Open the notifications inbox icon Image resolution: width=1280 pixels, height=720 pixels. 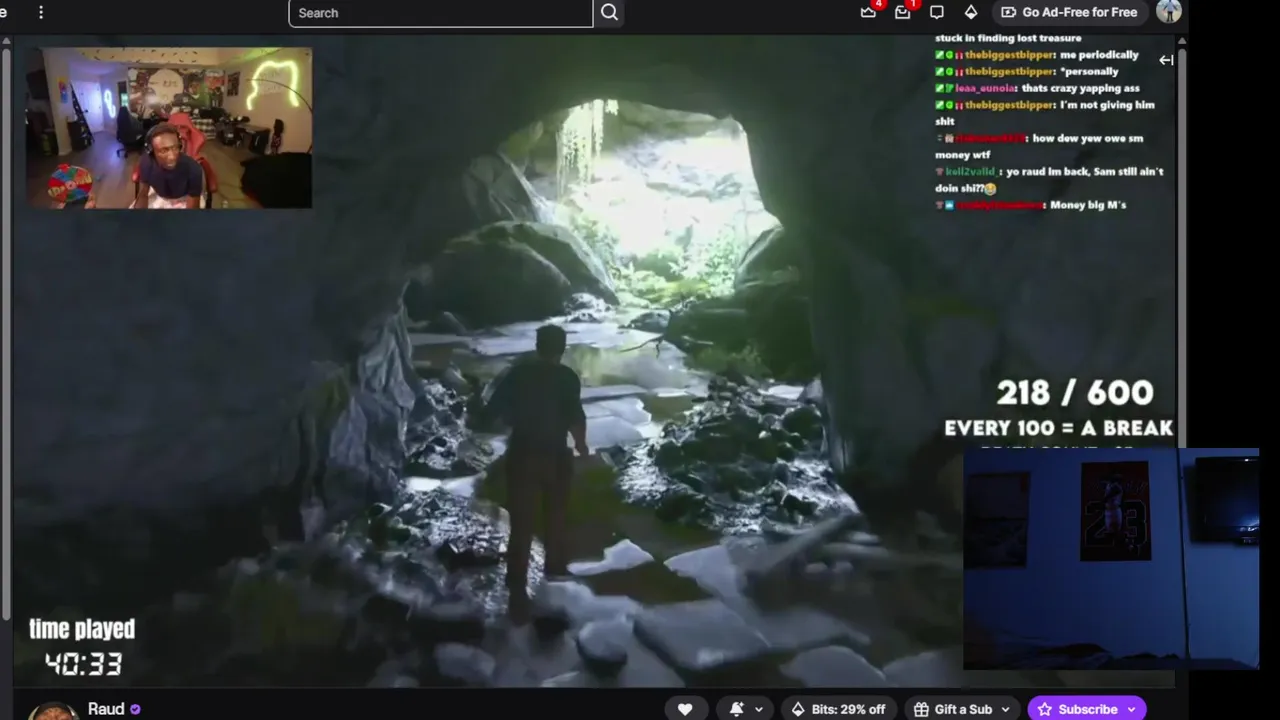[x=903, y=12]
